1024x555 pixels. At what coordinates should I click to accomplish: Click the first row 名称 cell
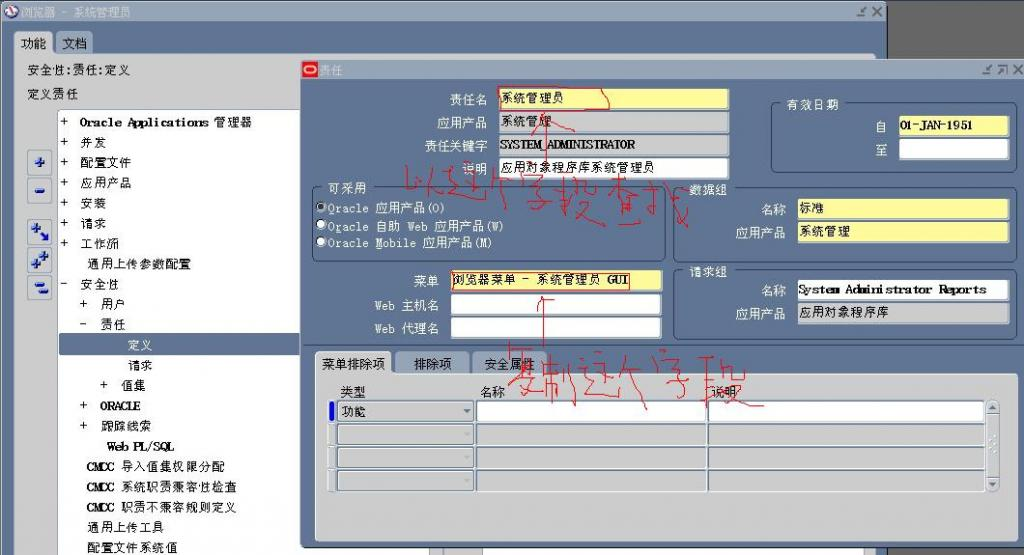[591, 411]
